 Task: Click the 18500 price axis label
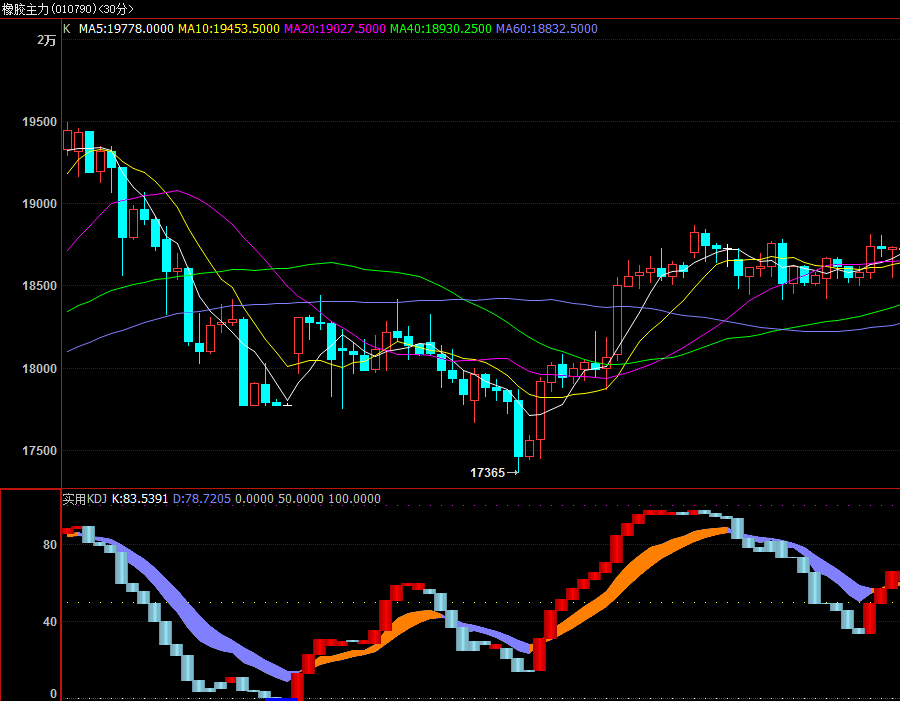coord(40,286)
